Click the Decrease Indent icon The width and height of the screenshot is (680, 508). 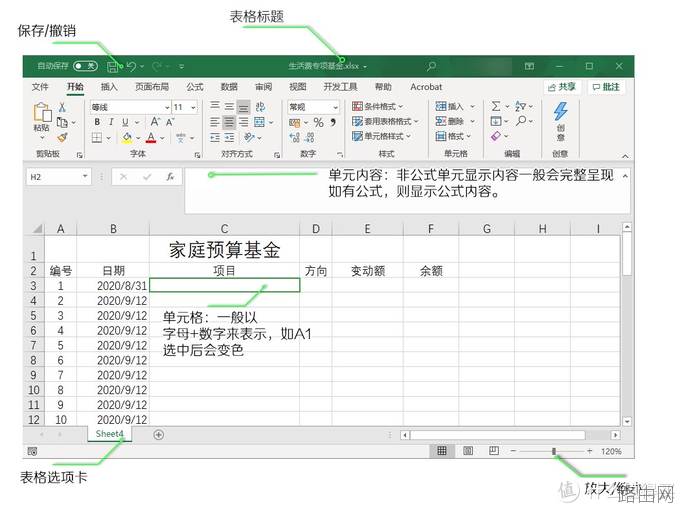pos(215,138)
